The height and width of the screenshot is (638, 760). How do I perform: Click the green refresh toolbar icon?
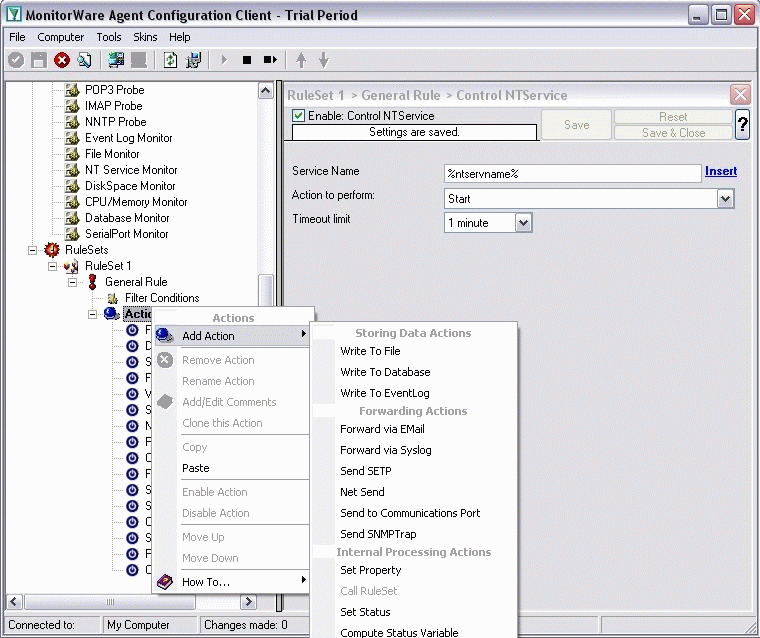[171, 60]
